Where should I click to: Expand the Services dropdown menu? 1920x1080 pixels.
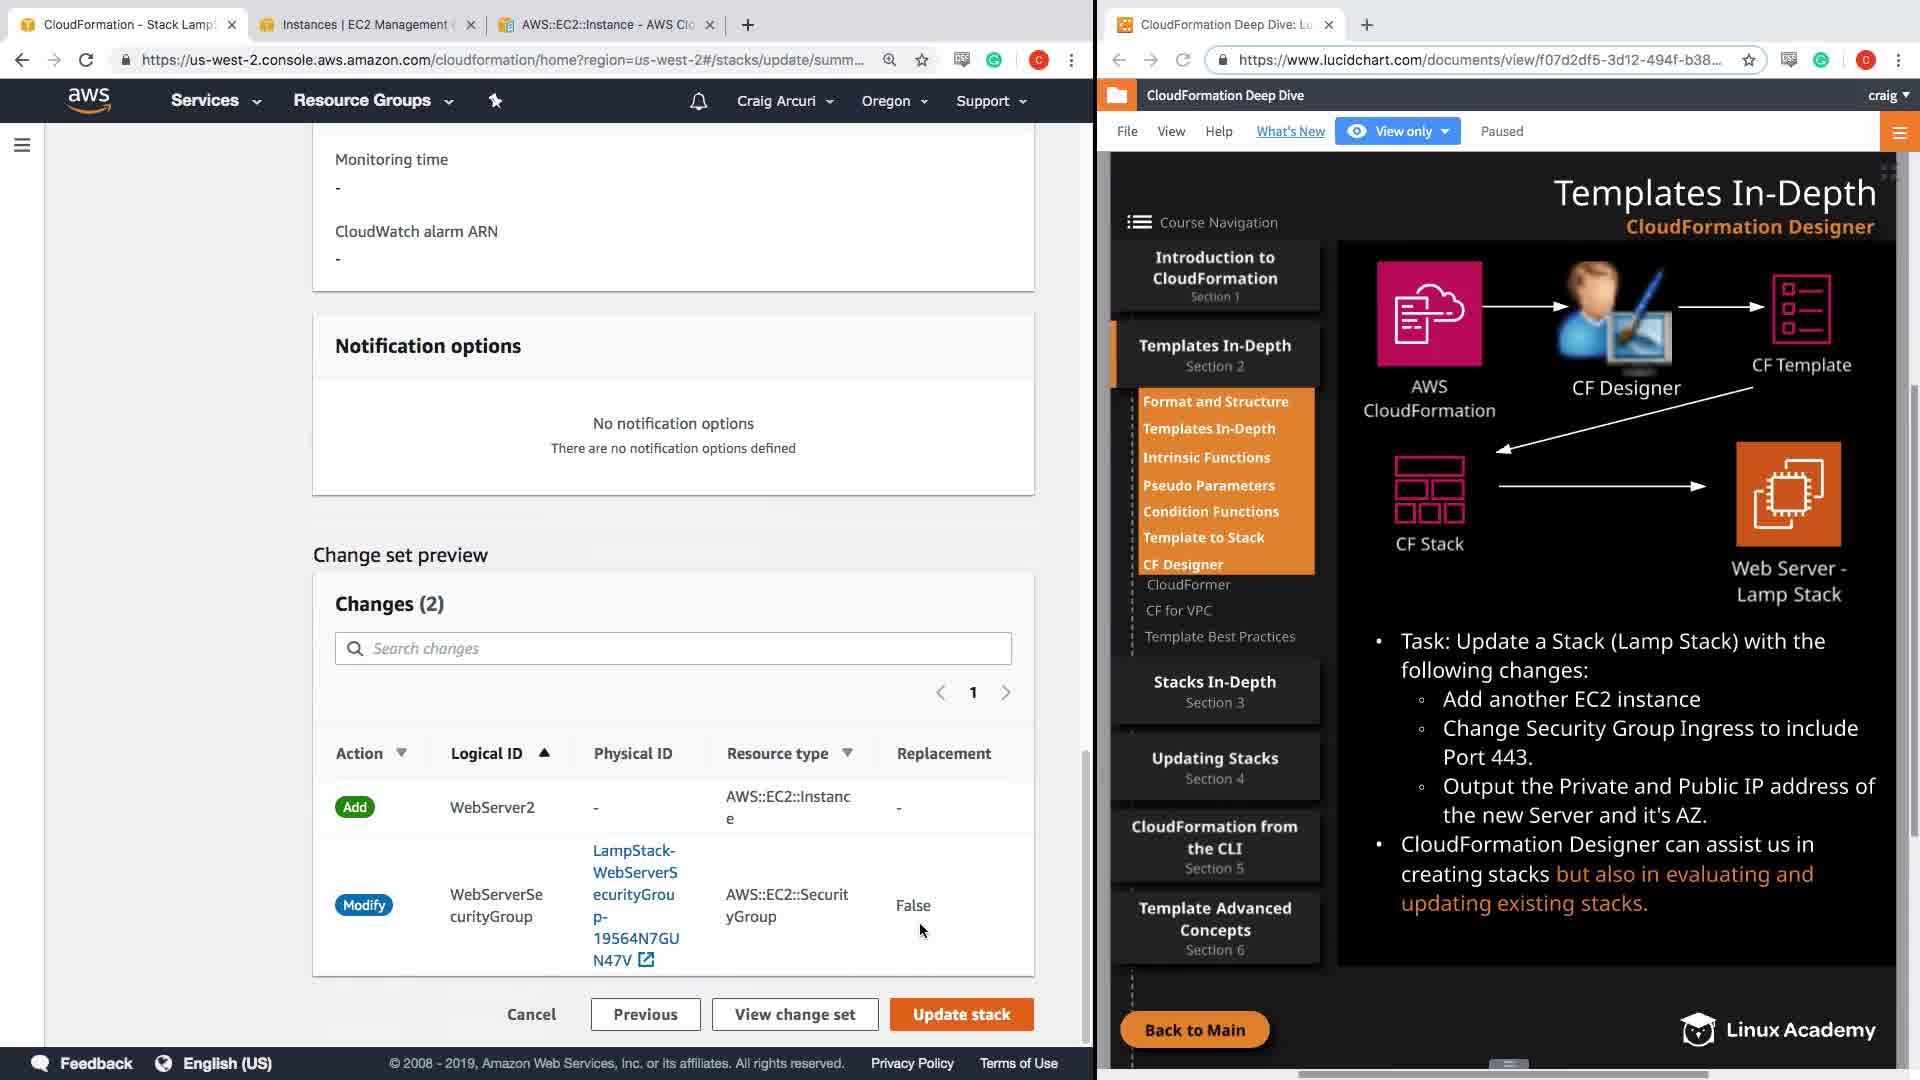(x=215, y=101)
